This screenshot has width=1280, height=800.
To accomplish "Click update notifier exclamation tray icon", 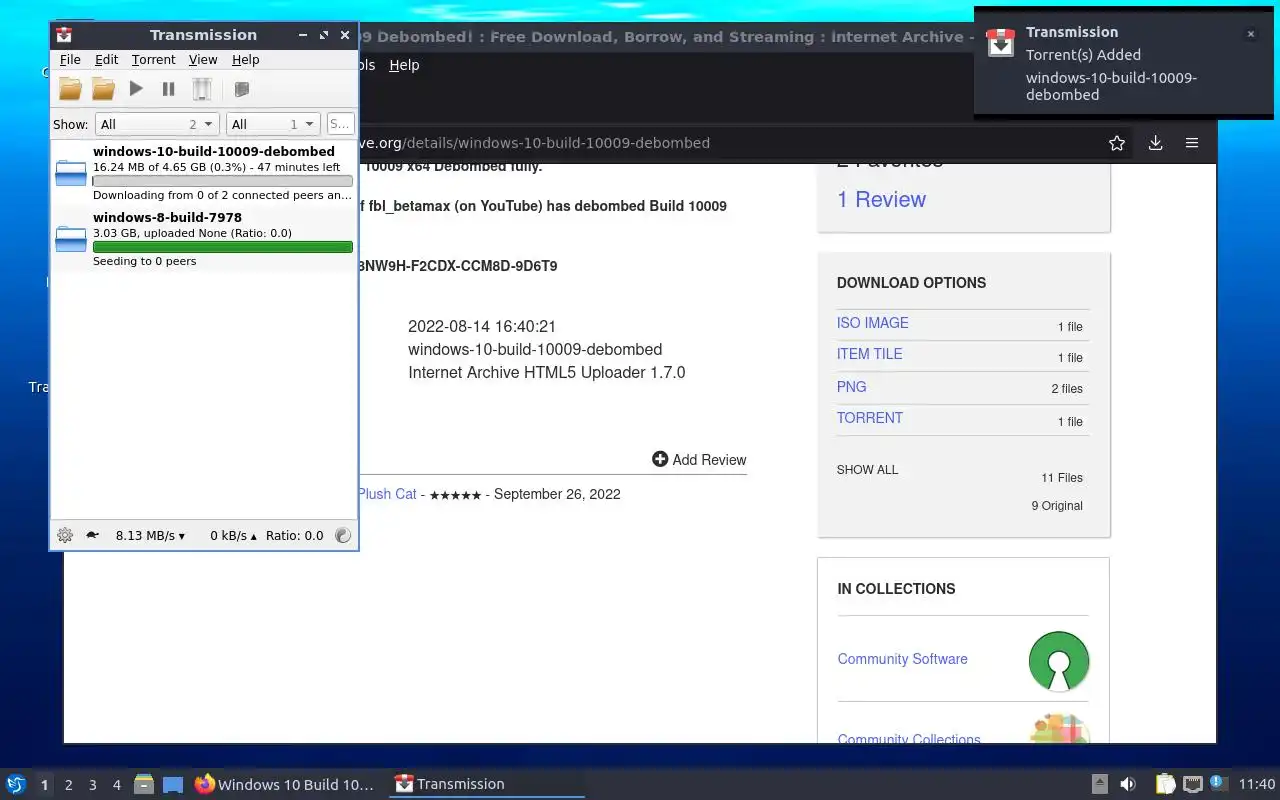I will pyautogui.click(x=1218, y=783).
